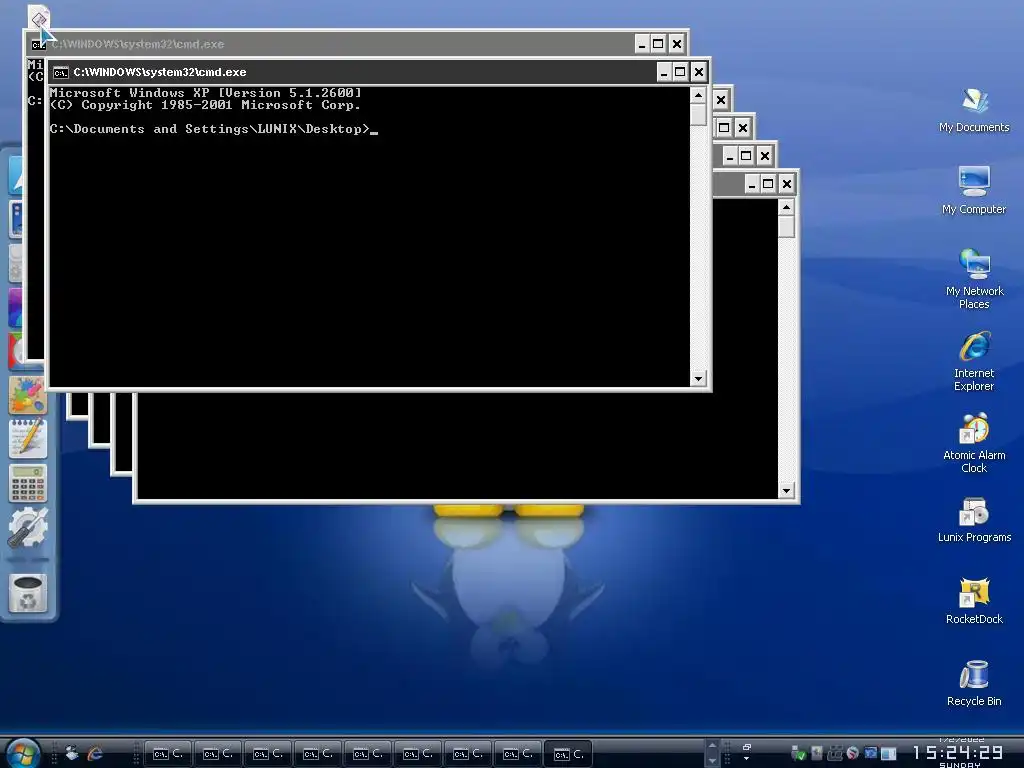The image size is (1024, 768).
Task: Click the scrollbar thumb in the active cmd window
Action: point(698,114)
